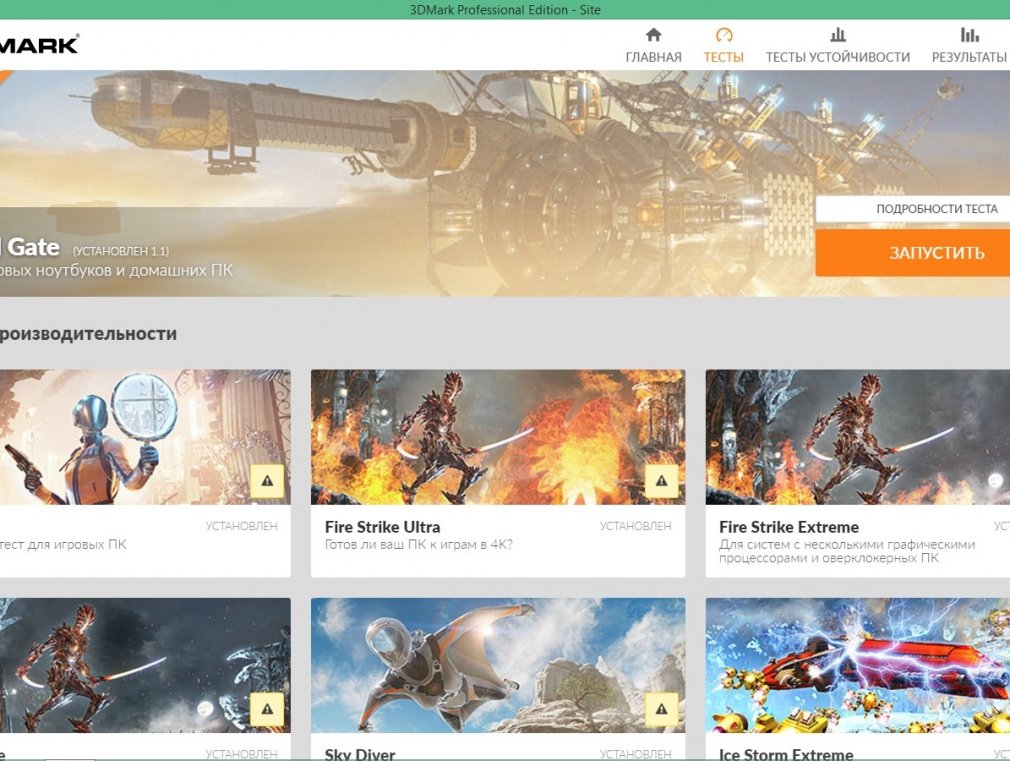Image resolution: width=1010 pixels, height=761 pixels.
Task: Click the "Gate" benchmark title in banner
Action: [33, 247]
